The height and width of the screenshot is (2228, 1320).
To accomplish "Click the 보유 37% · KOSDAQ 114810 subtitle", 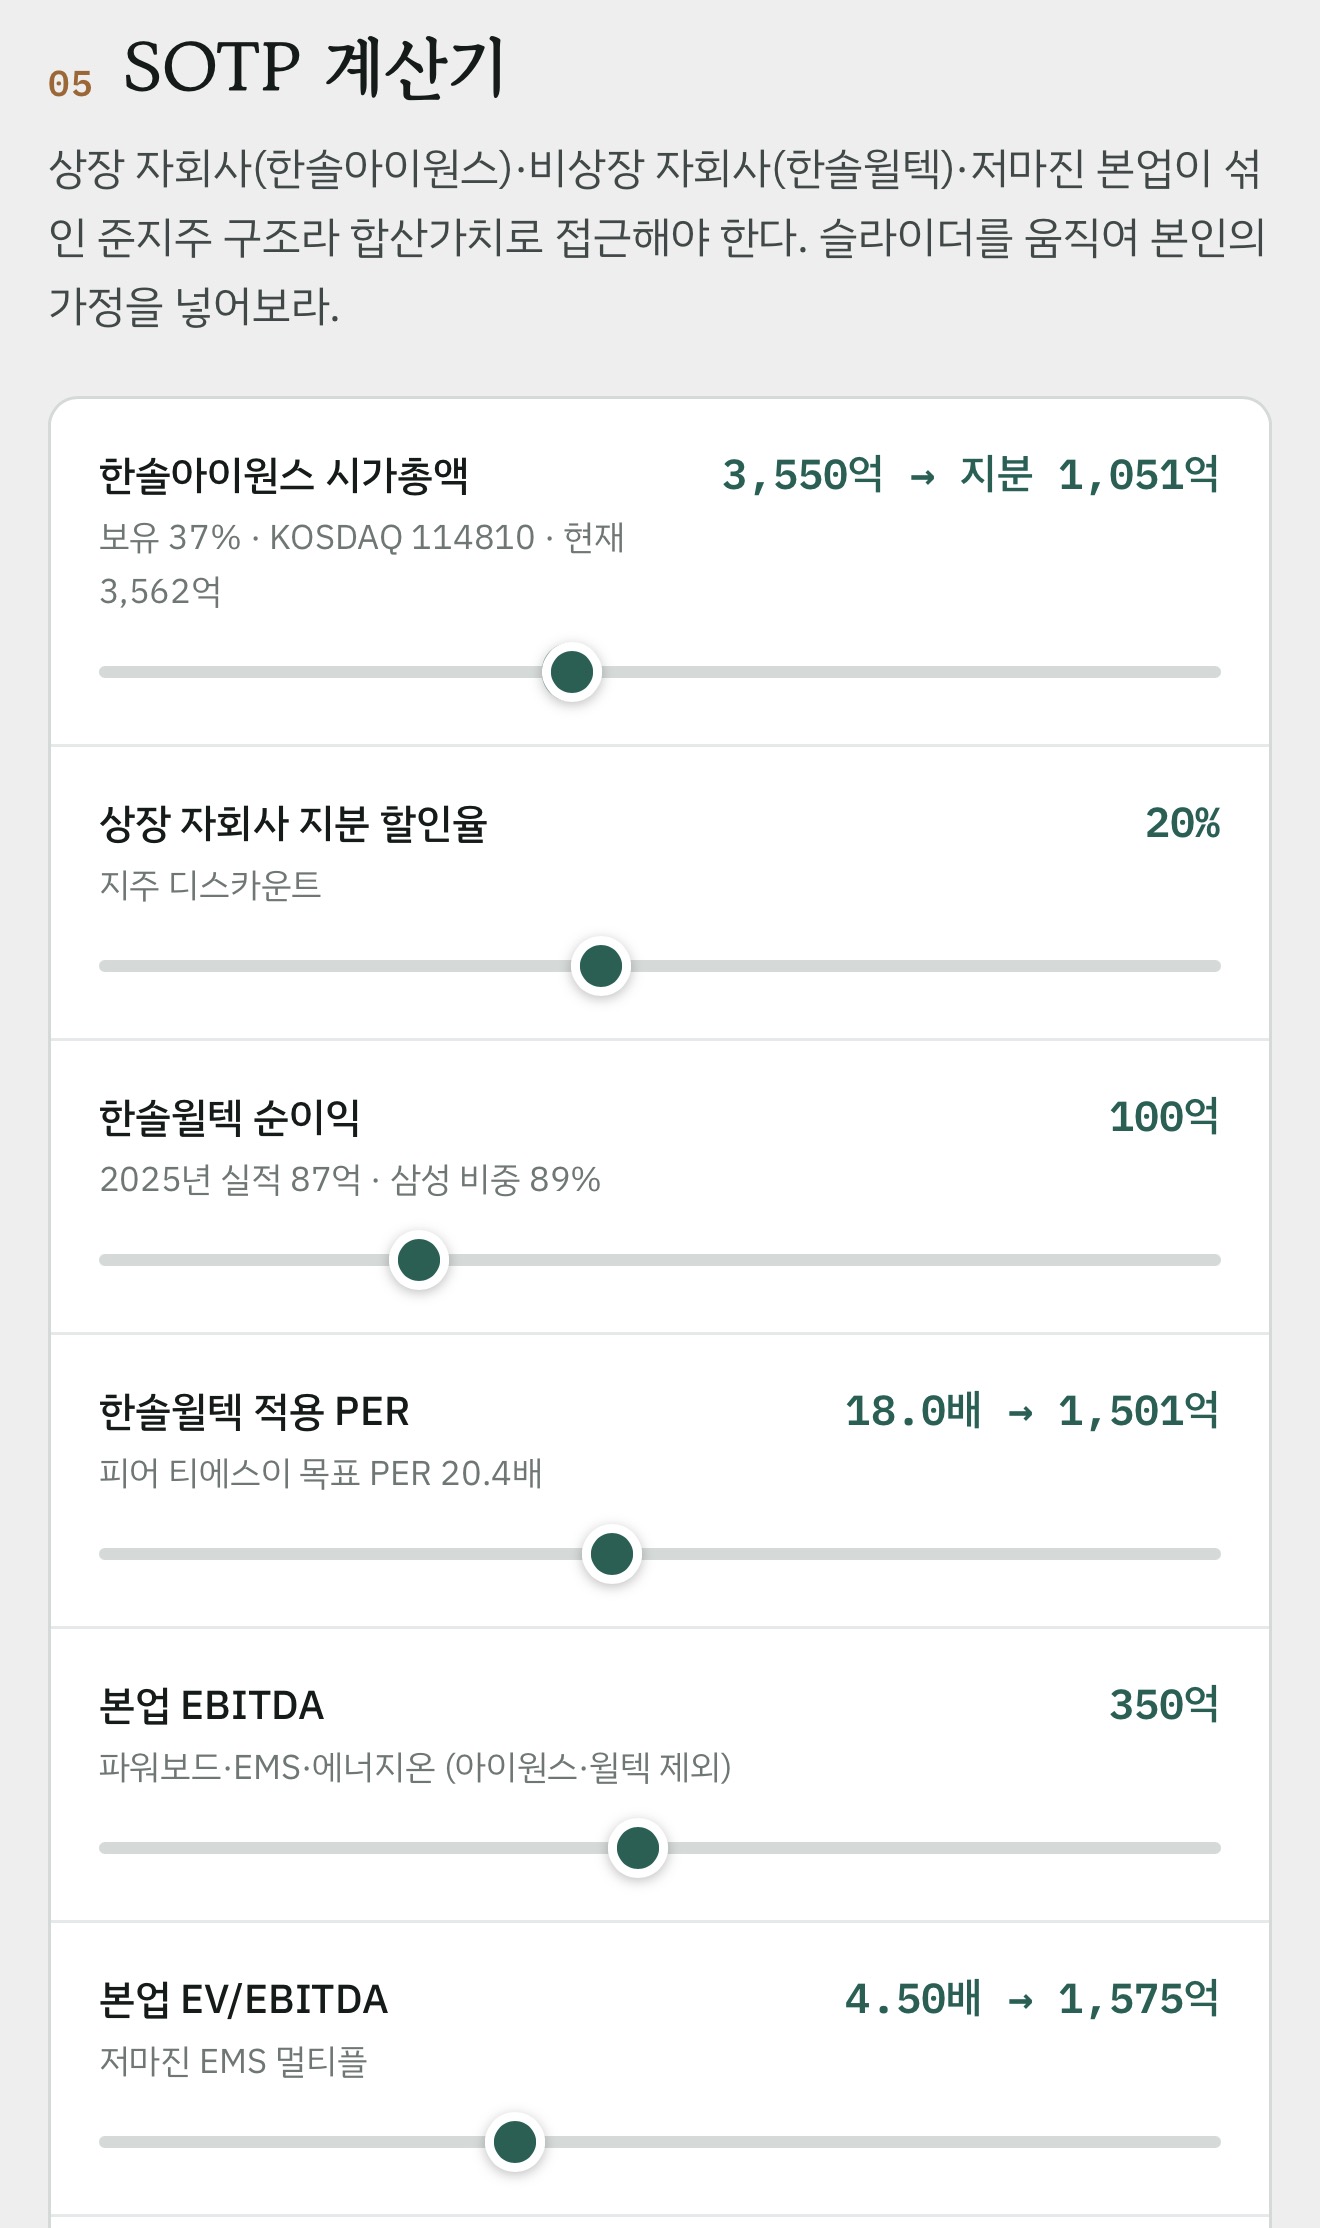I will pyautogui.click(x=362, y=564).
